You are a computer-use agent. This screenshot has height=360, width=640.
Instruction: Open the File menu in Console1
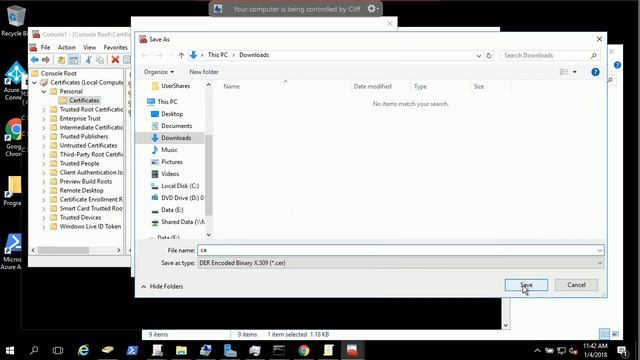(45, 47)
